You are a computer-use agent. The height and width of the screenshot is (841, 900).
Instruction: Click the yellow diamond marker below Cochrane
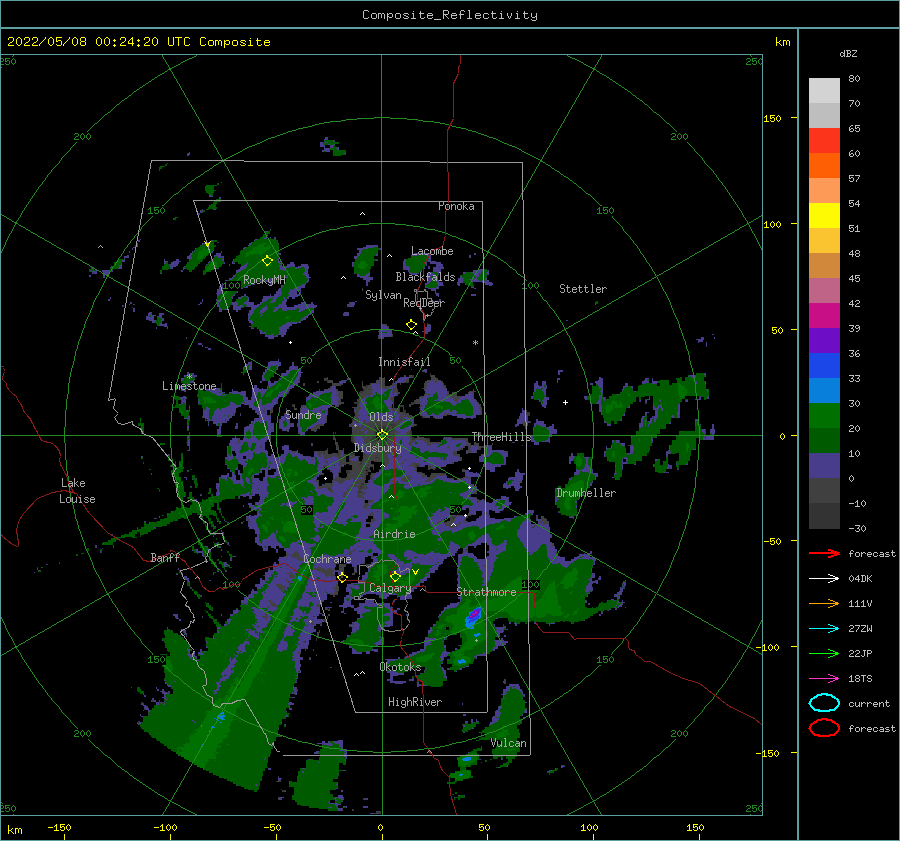[342, 577]
